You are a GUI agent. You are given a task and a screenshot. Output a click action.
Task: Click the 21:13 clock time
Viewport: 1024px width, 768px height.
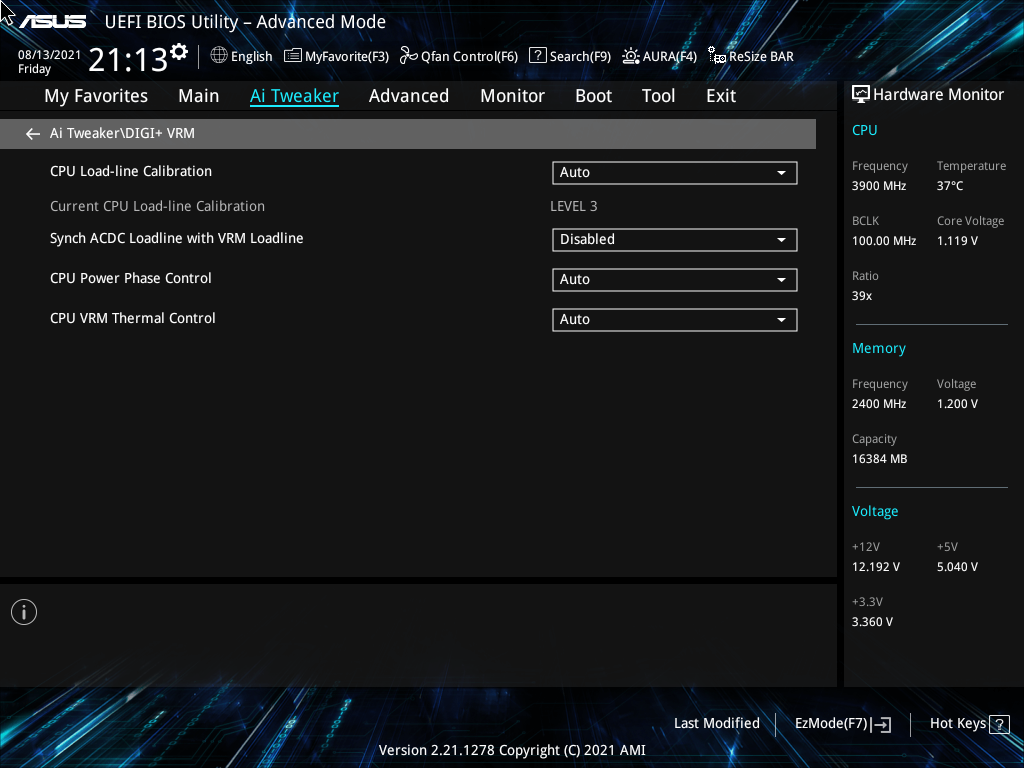click(128, 59)
